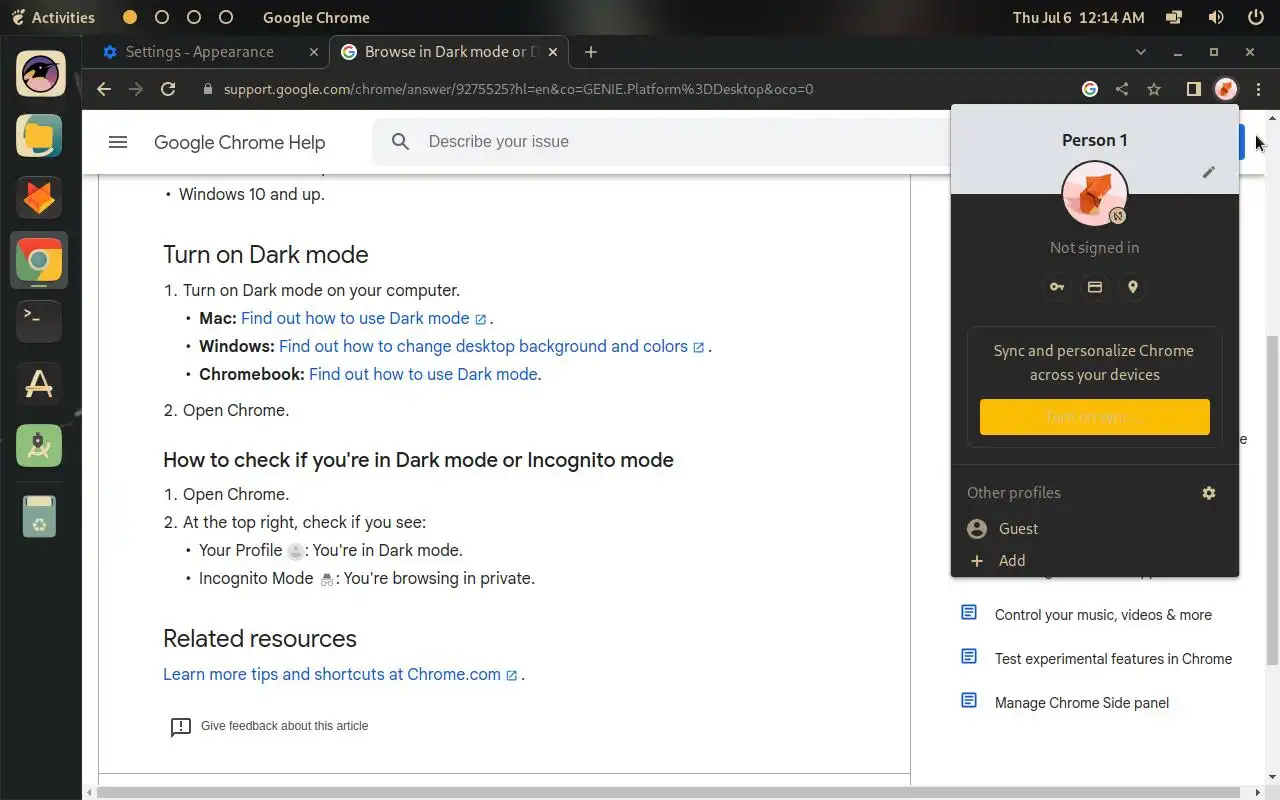1280x800 pixels.
Task: Open the software store 'A' dock icon
Action: pos(39,384)
